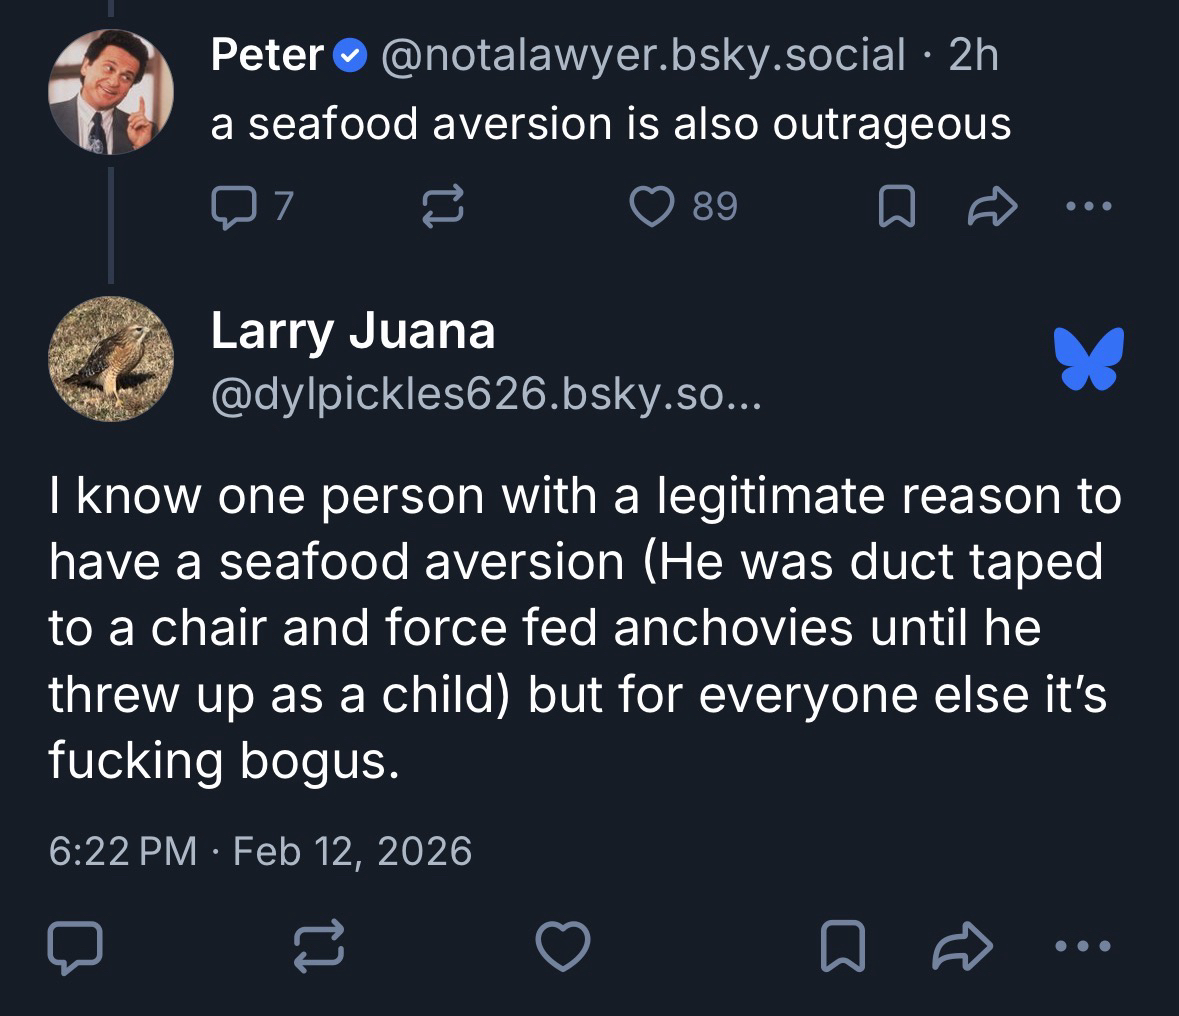Reply to Larry Juana's post
Screen dimensions: 1179x1016
[75, 946]
